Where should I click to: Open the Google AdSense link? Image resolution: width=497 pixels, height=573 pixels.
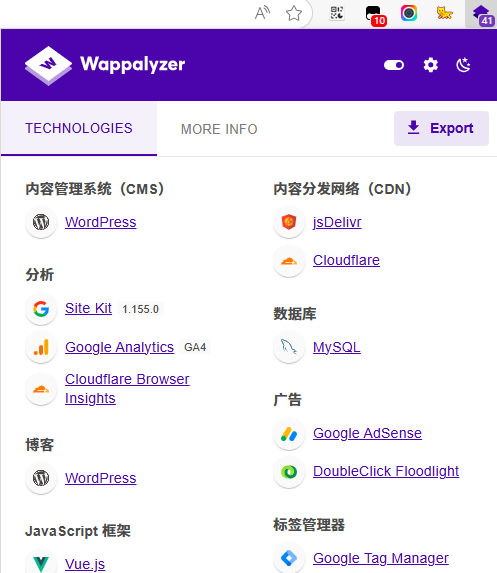point(368,433)
